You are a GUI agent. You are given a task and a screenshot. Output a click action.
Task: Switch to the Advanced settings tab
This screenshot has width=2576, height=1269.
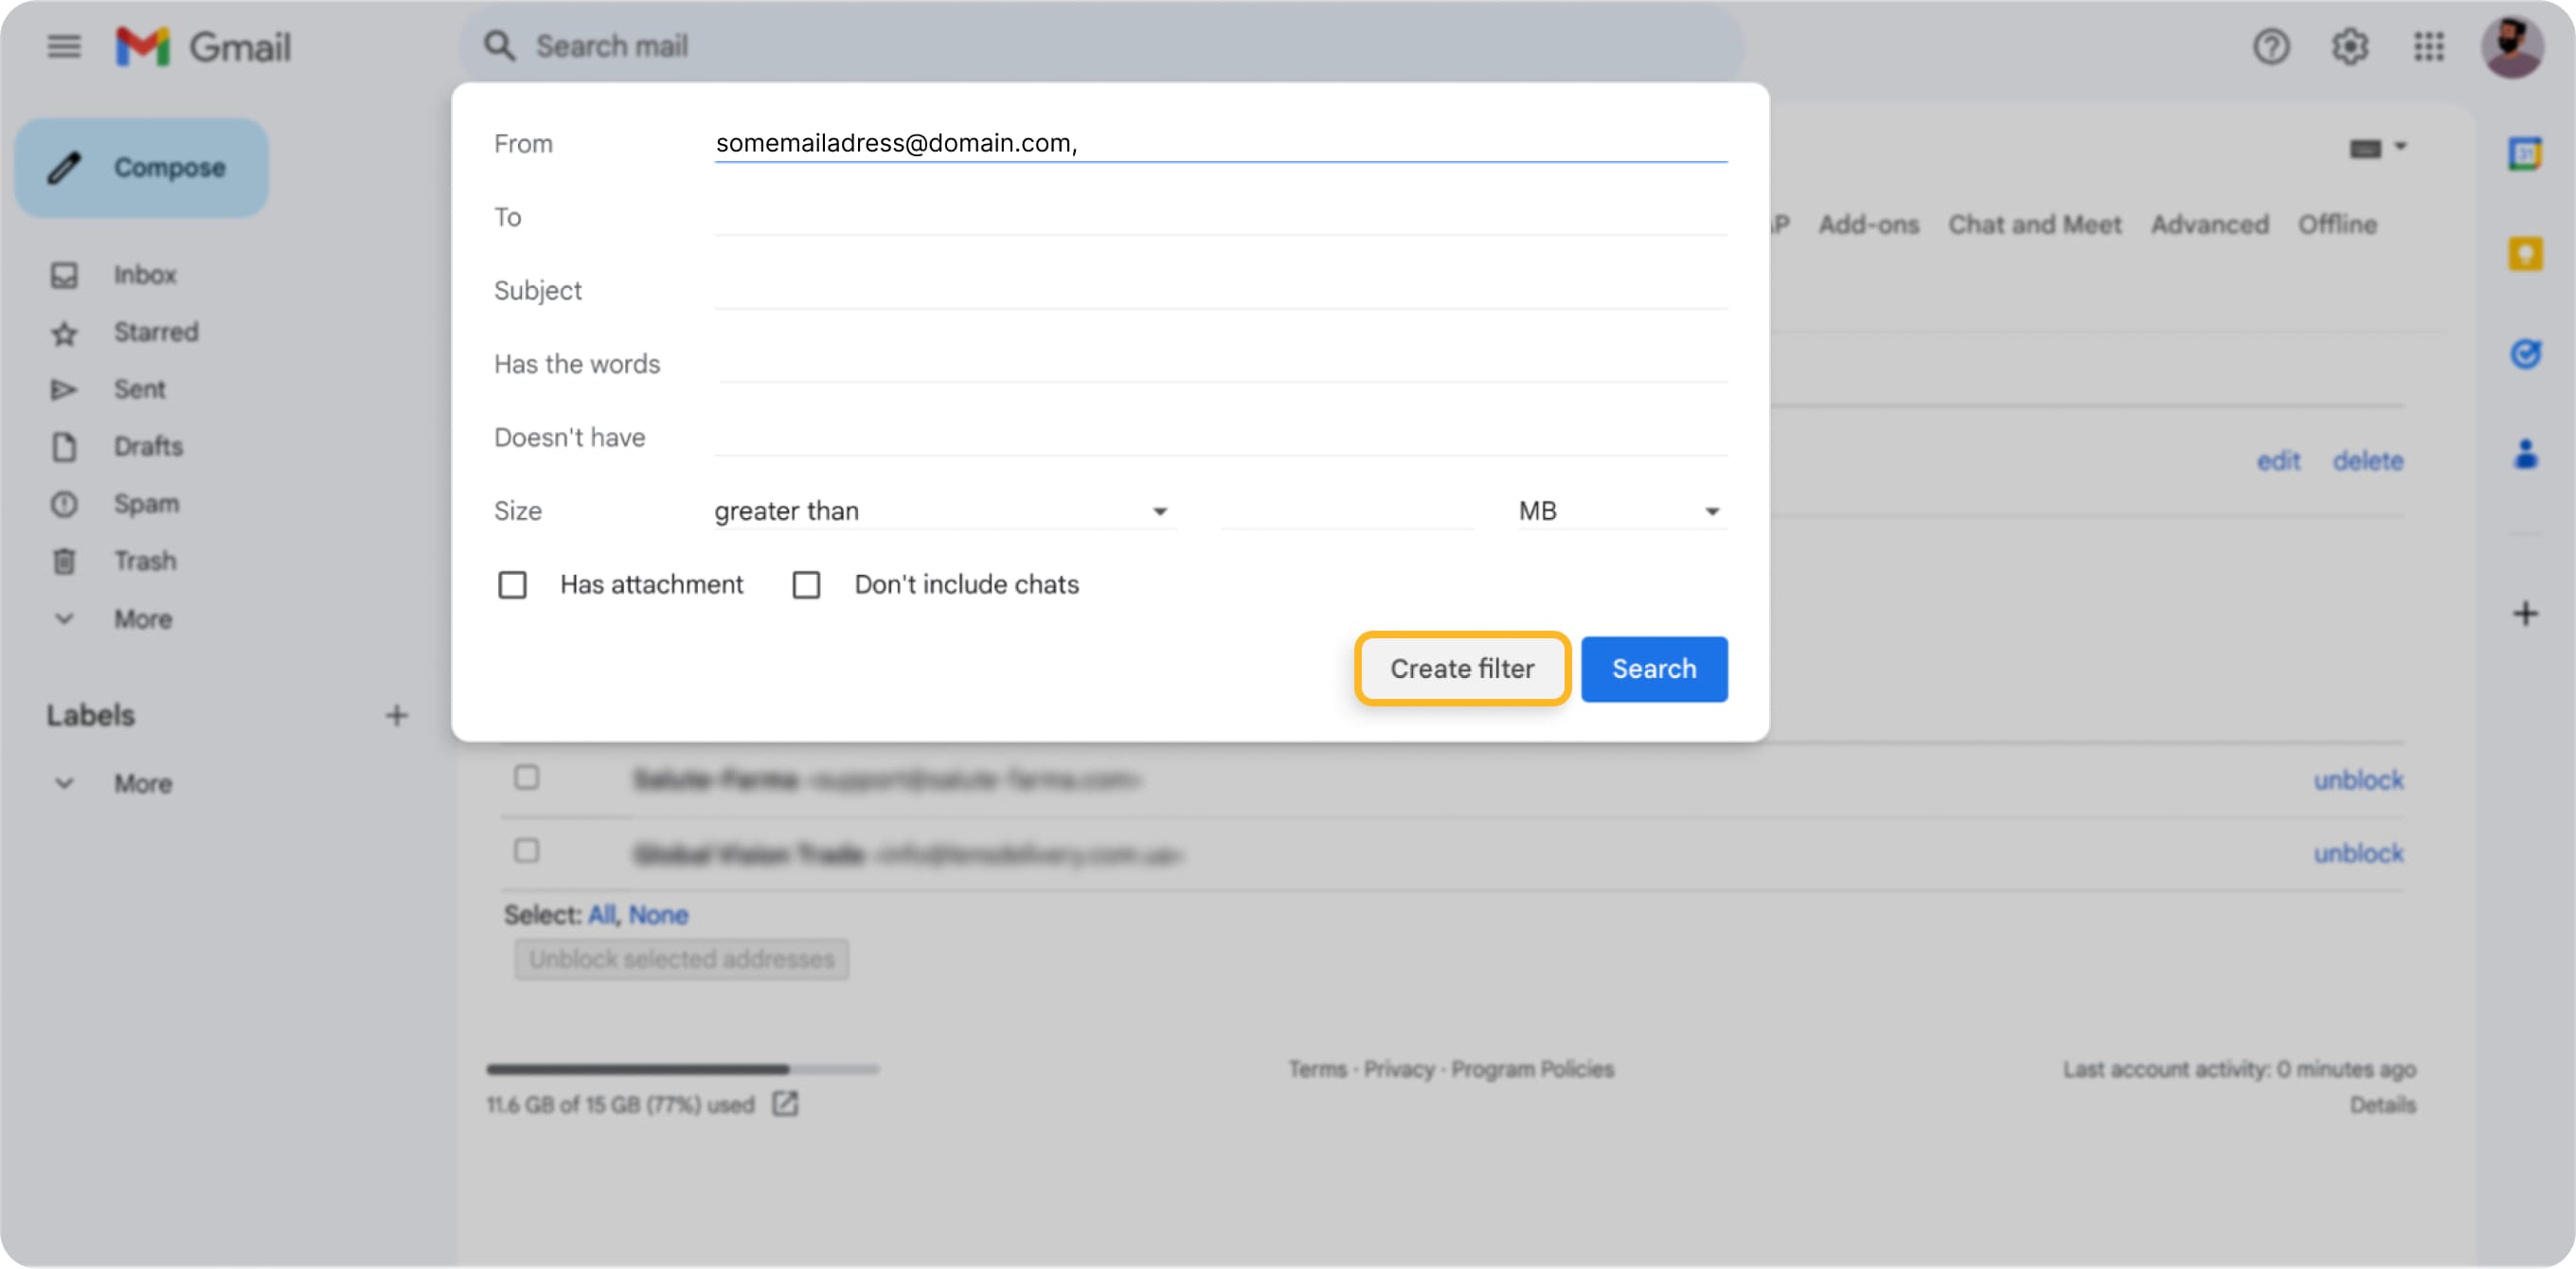pos(2209,224)
